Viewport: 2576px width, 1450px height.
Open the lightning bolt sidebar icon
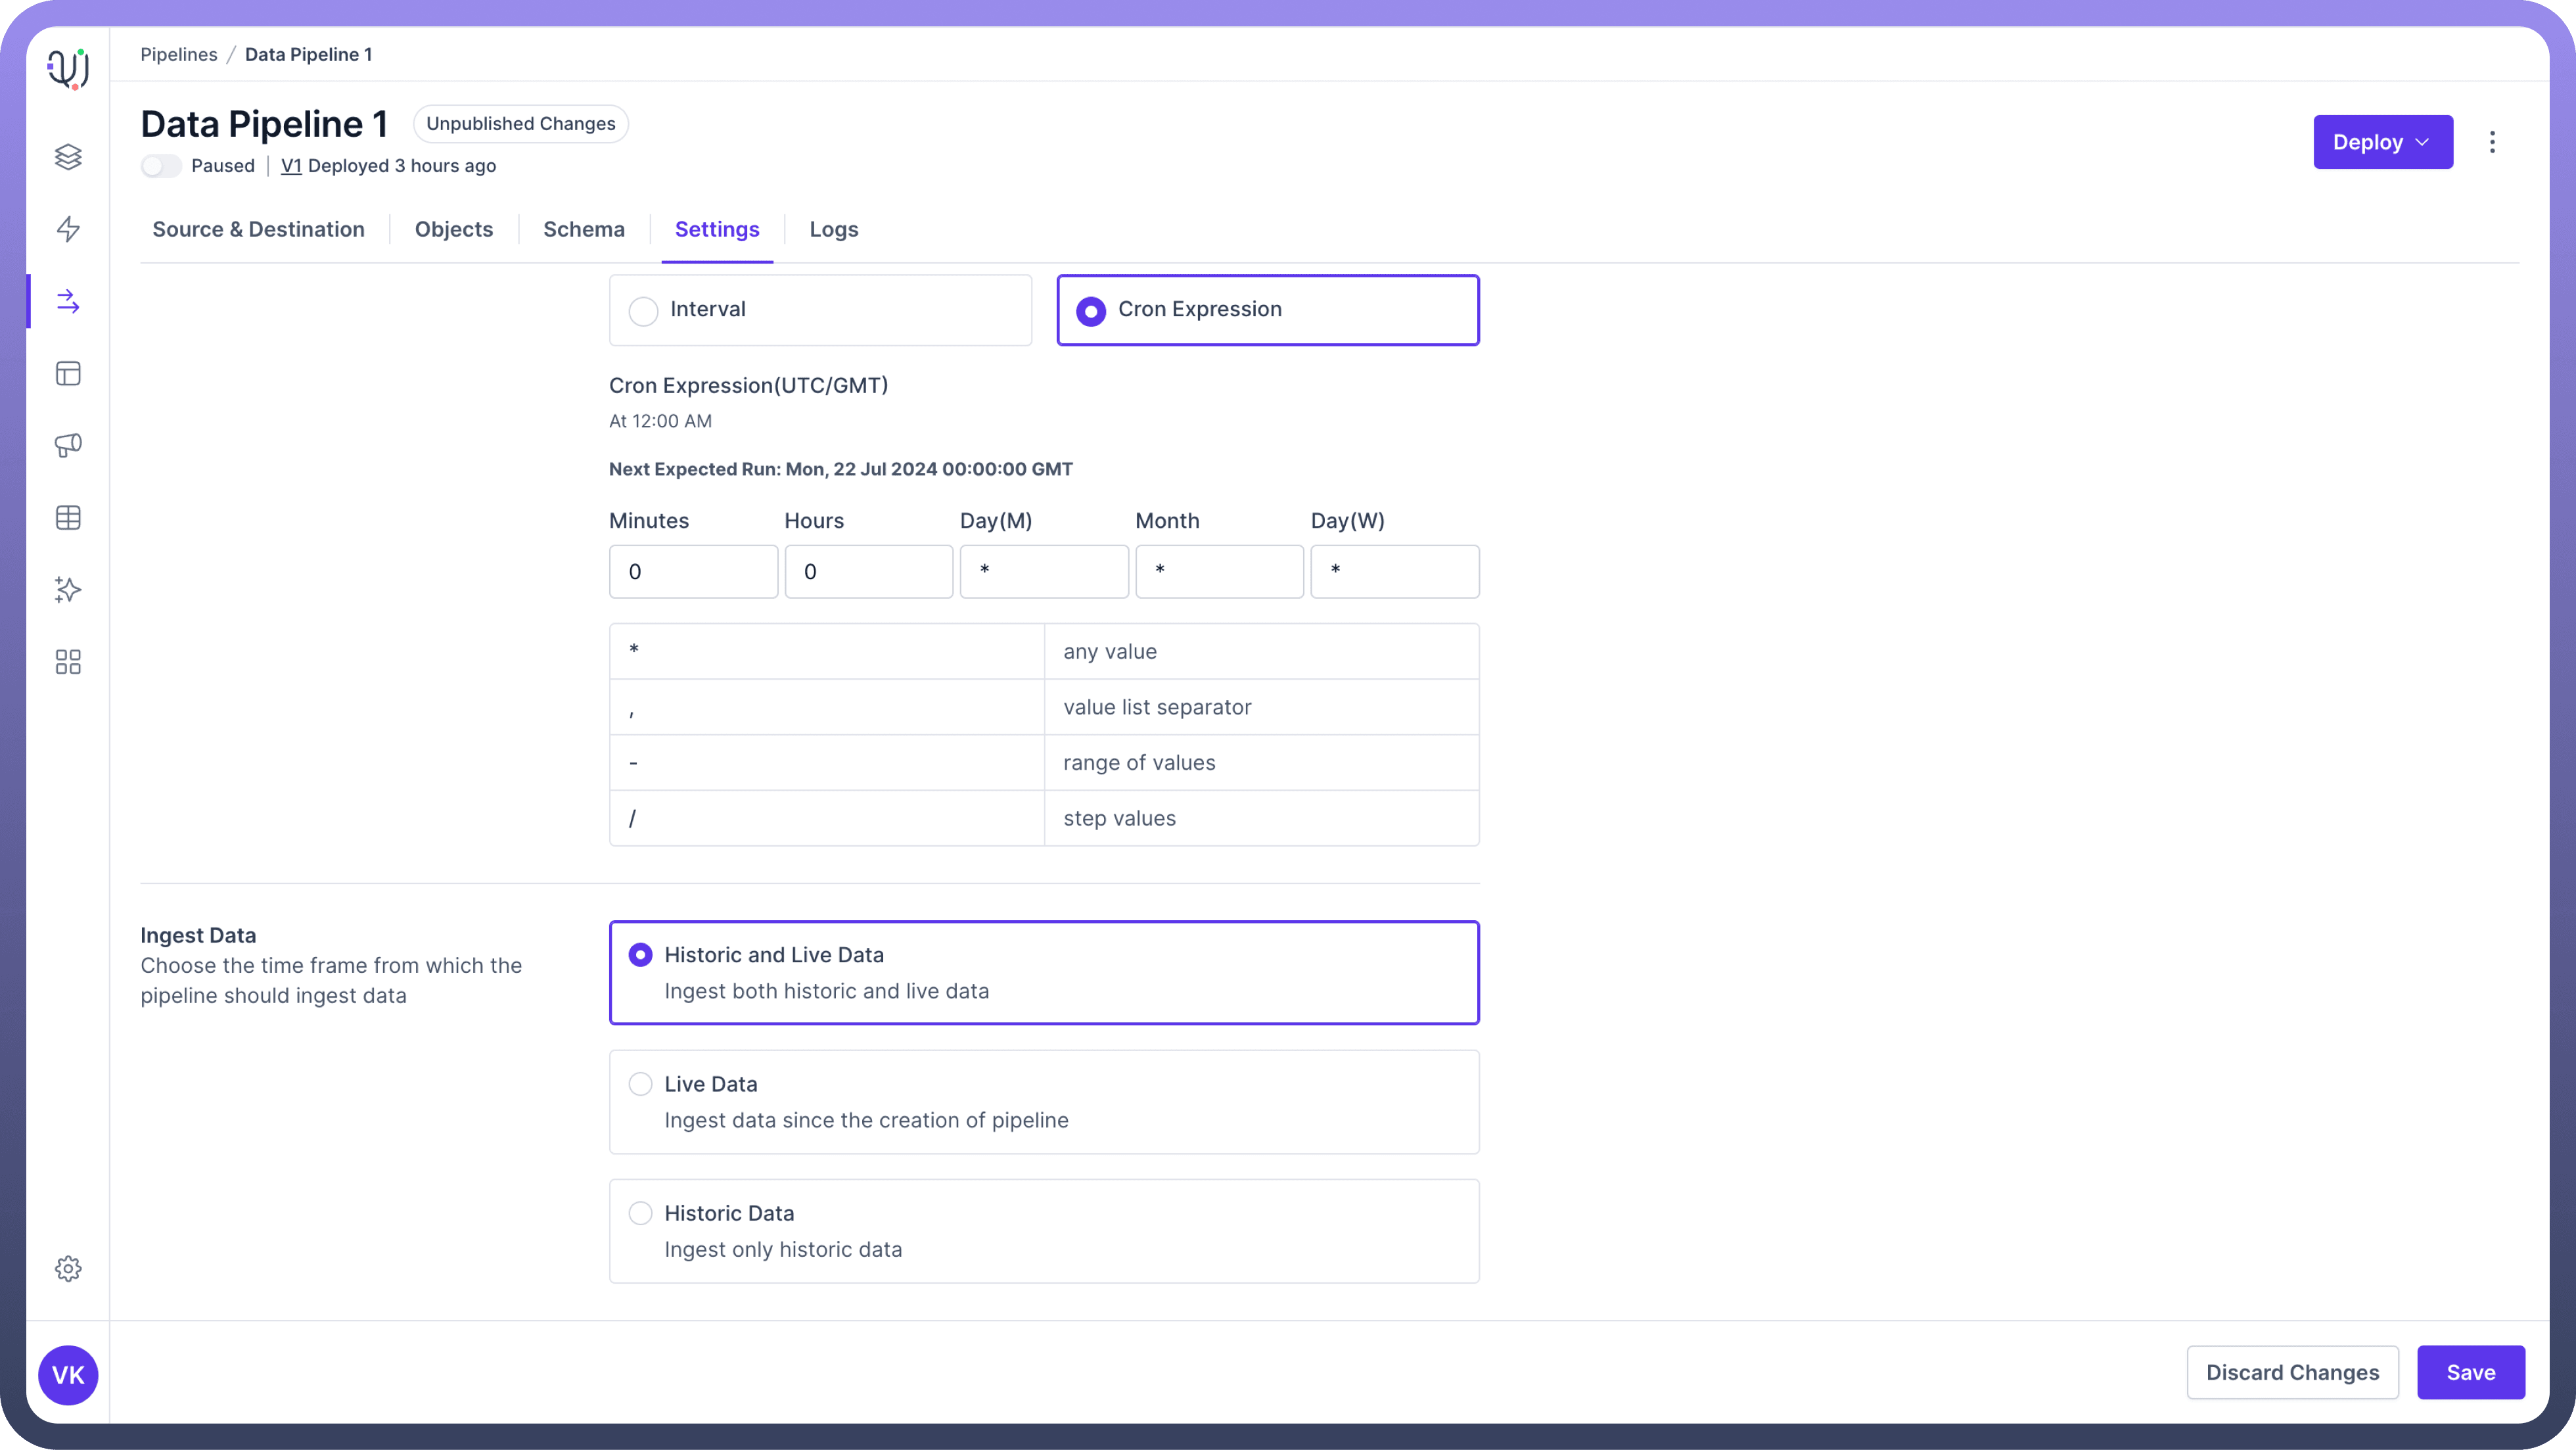68,229
